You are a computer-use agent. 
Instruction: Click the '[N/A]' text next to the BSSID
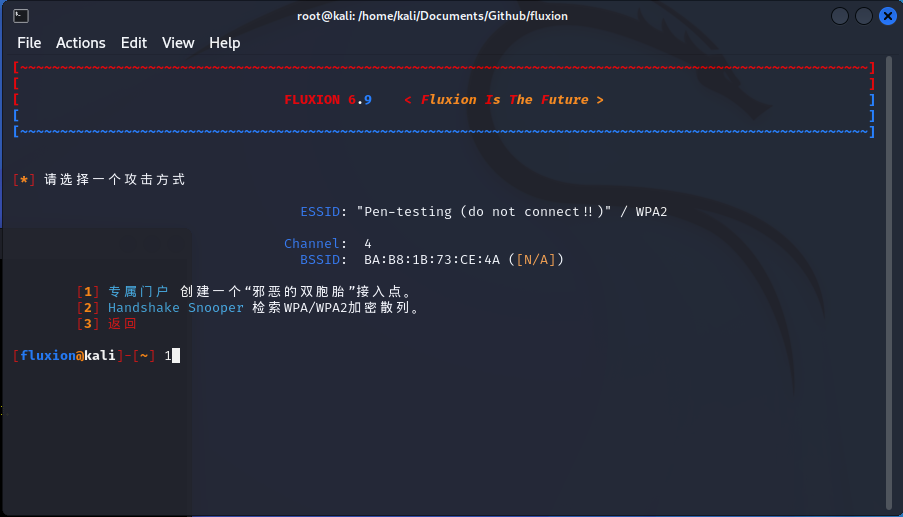tap(536, 260)
